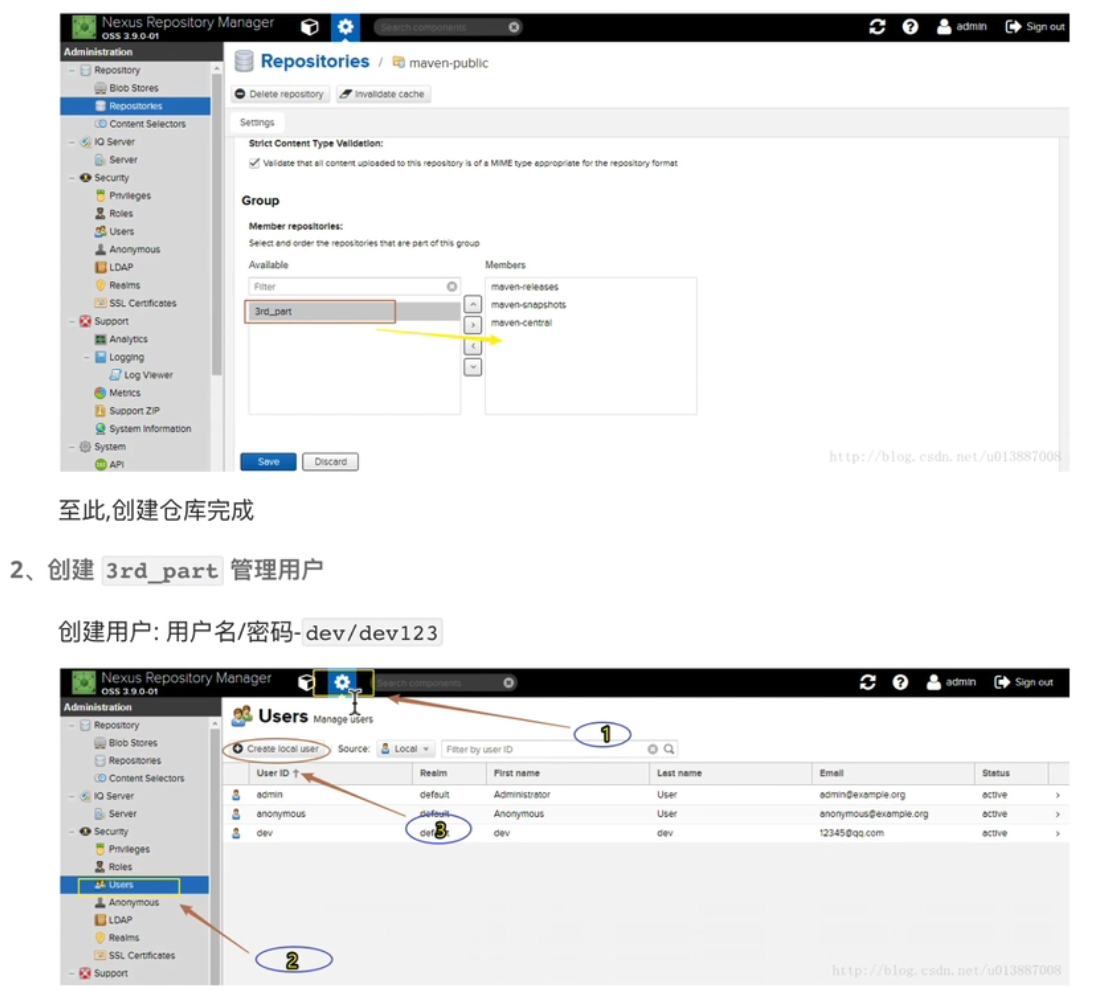1107x1005 pixels.
Task: Open API in the top sidebar
Action: 116,464
